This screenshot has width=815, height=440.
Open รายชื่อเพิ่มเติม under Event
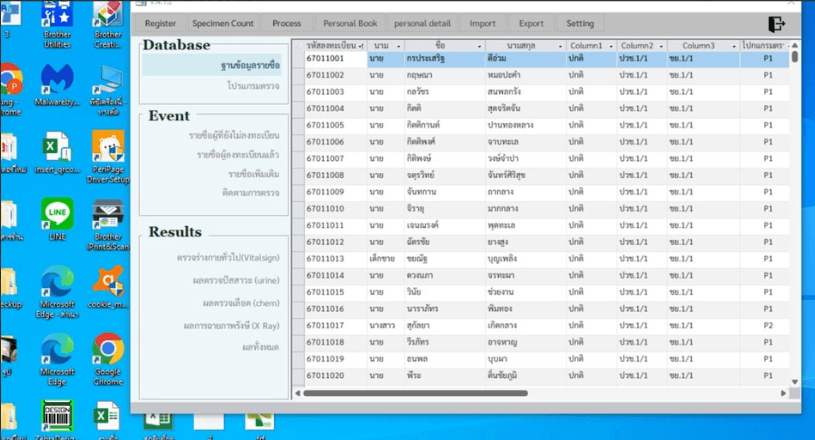[254, 174]
